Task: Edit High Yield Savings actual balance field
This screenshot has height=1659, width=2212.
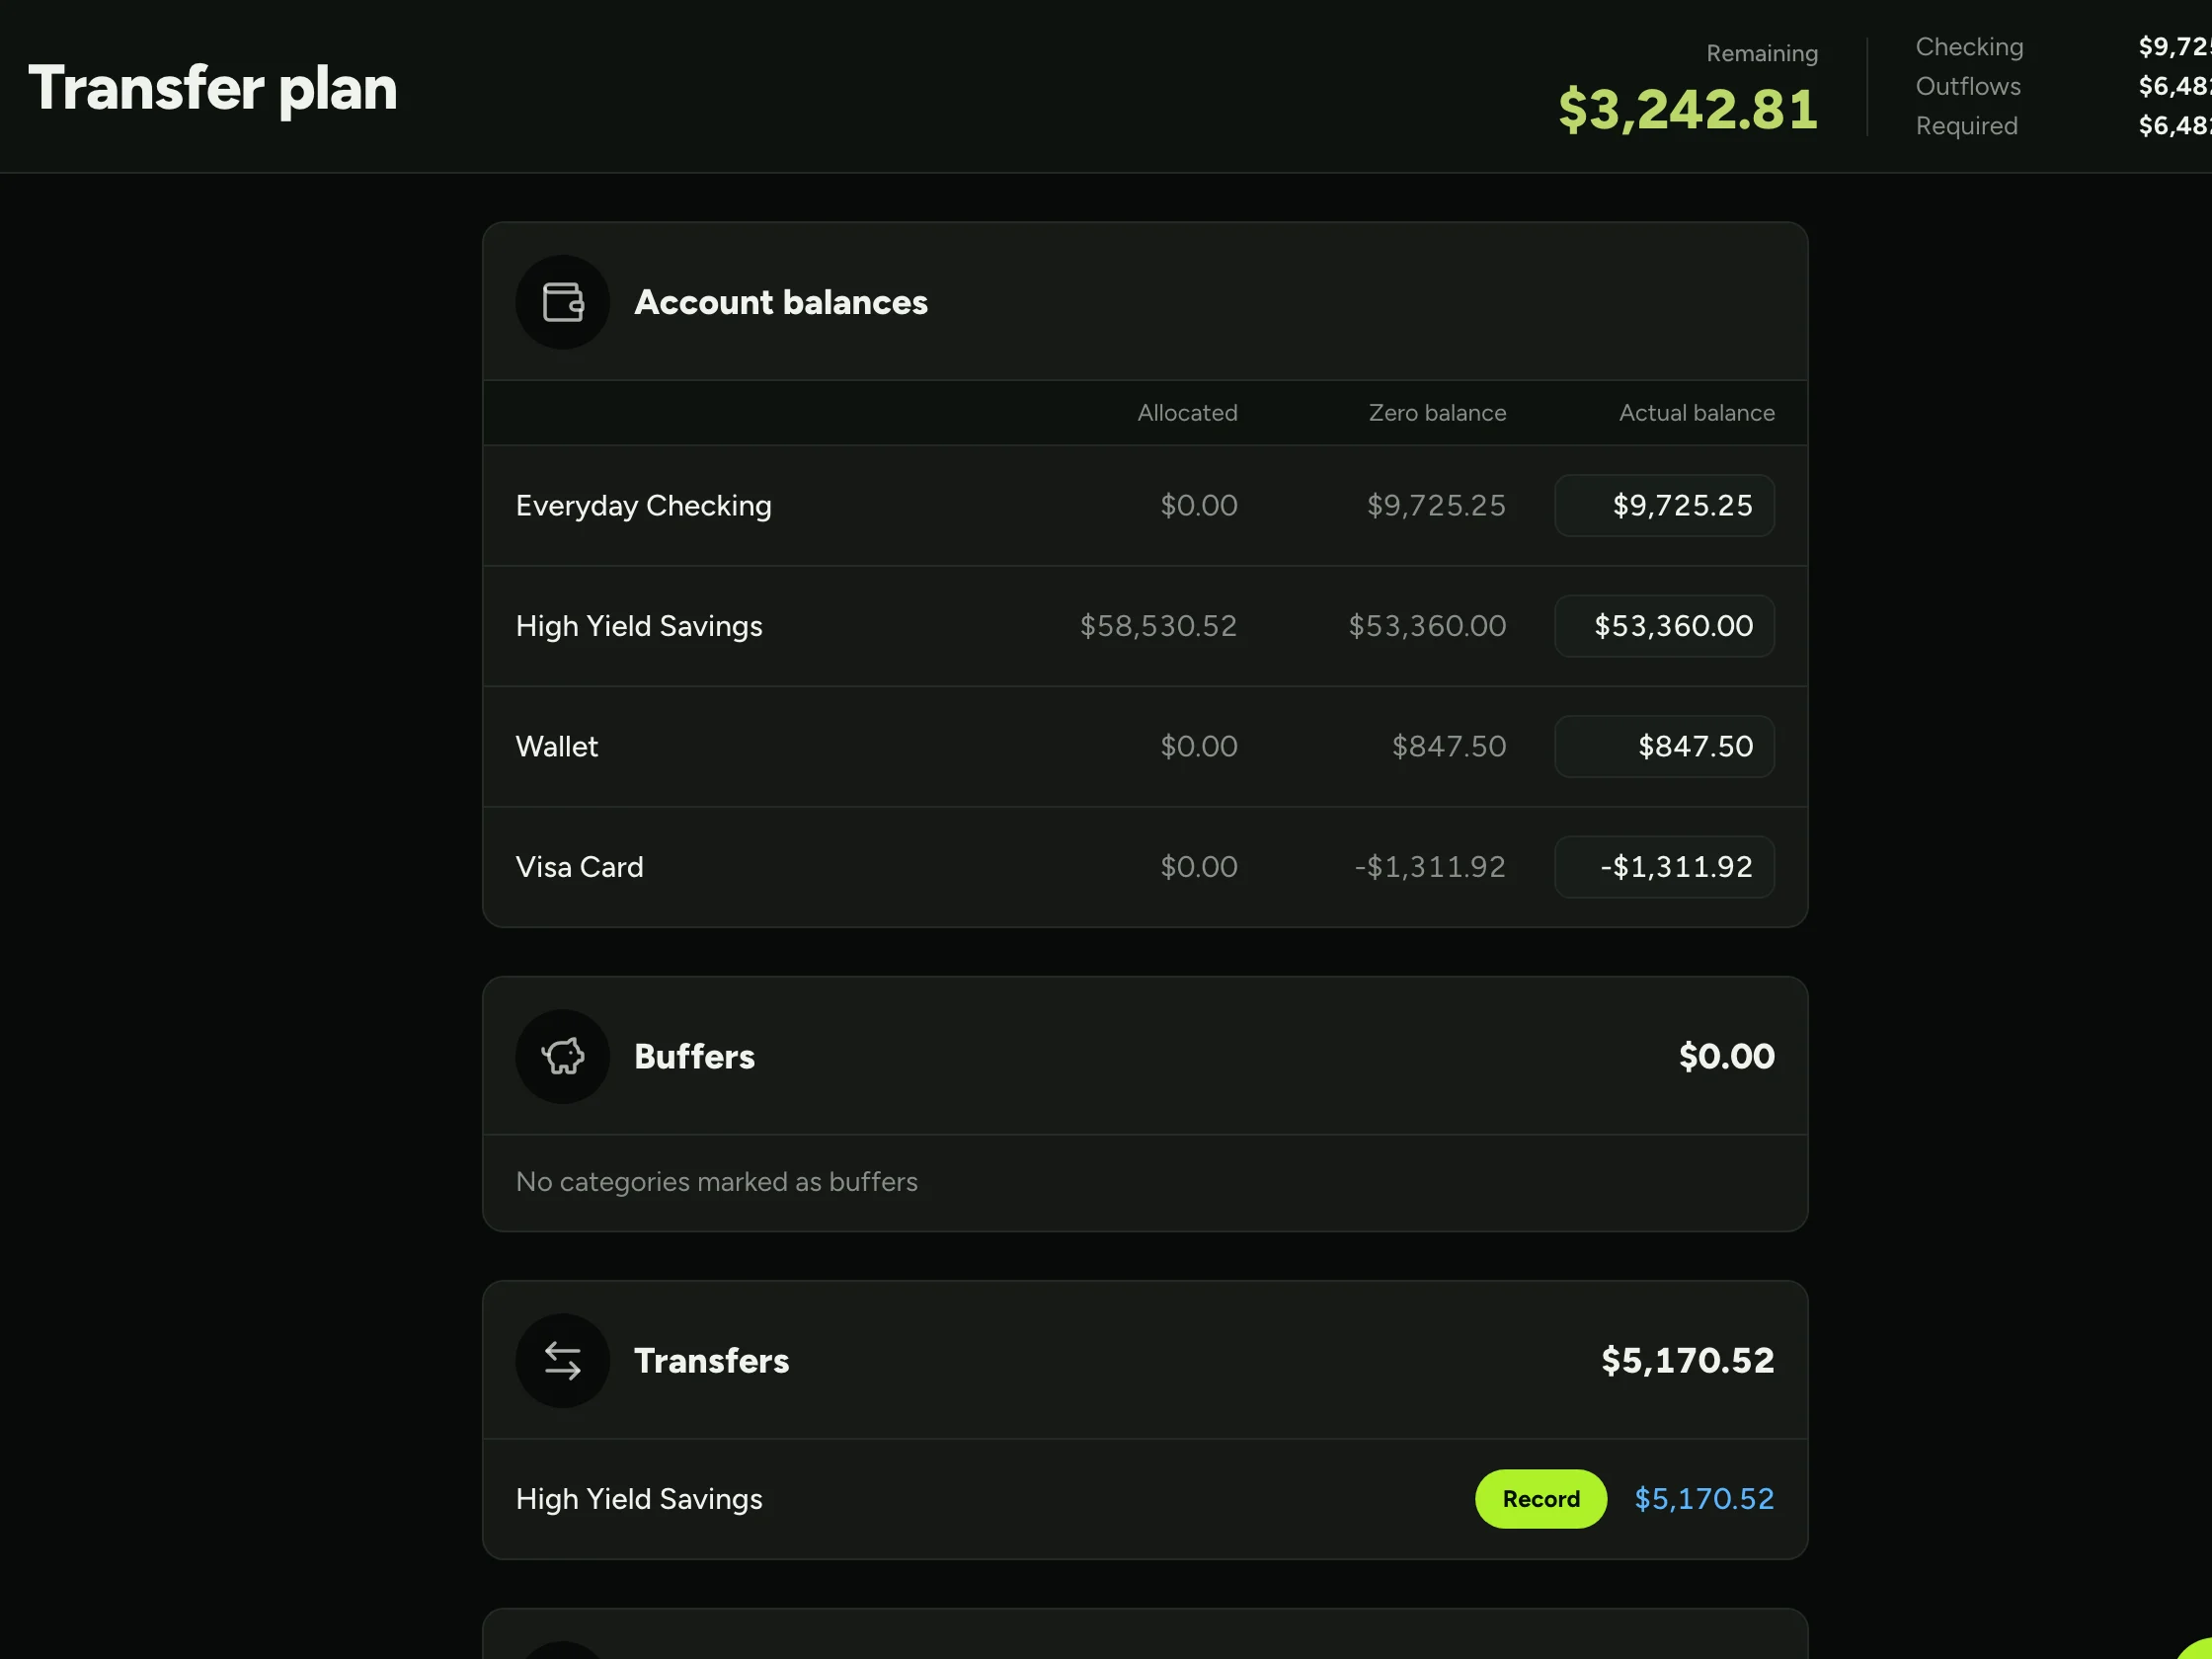Action: [x=1664, y=626]
